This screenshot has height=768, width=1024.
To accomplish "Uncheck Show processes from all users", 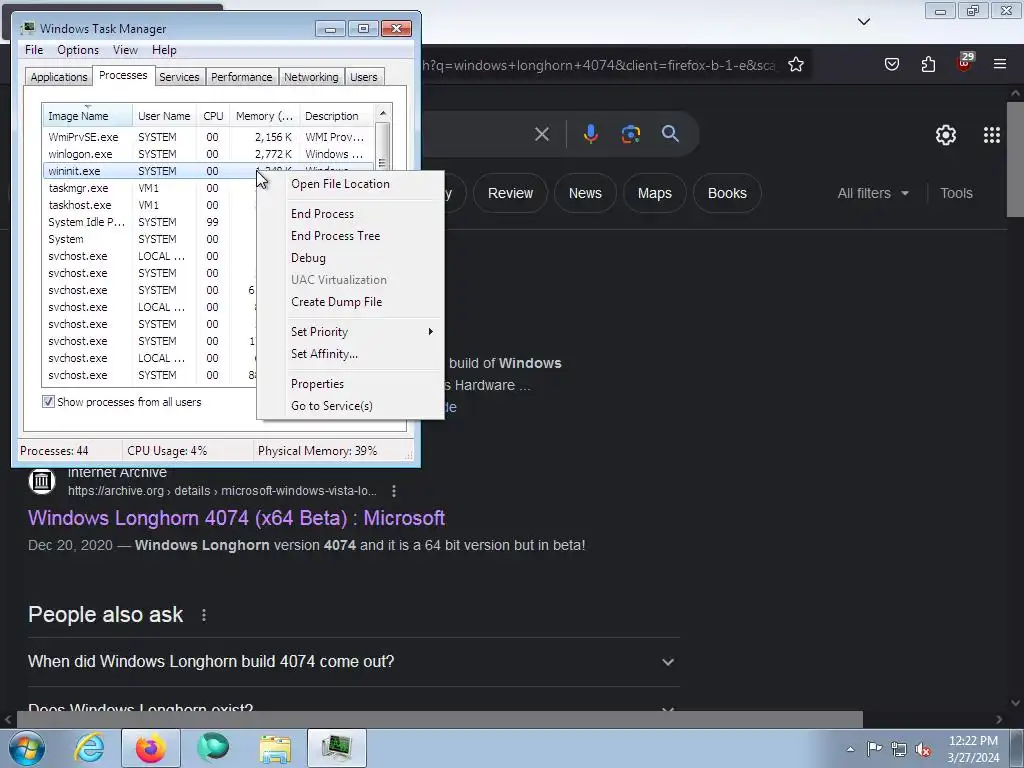I will pos(48,402).
